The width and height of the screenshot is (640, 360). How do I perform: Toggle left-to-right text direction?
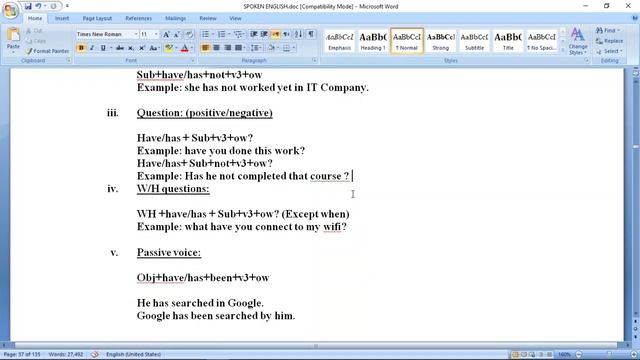[276, 34]
